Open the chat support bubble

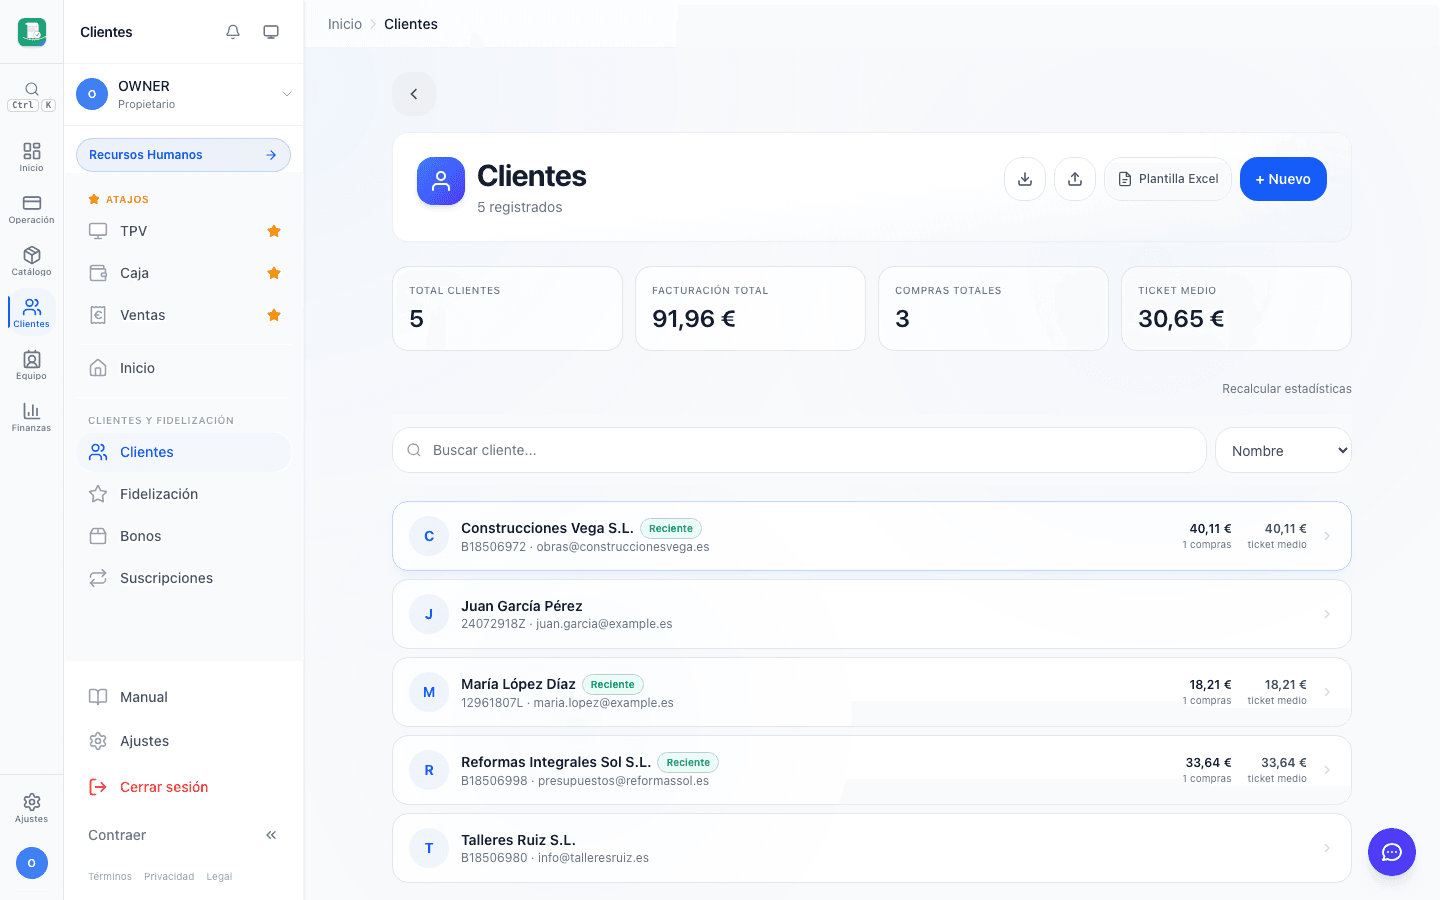pos(1392,852)
